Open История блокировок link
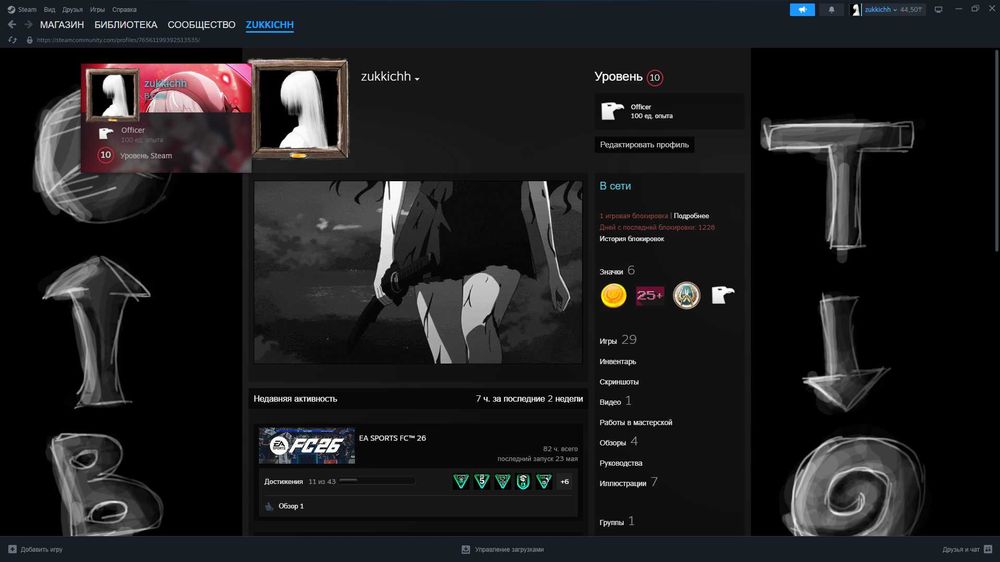This screenshot has height=562, width=1000. pyautogui.click(x=631, y=239)
